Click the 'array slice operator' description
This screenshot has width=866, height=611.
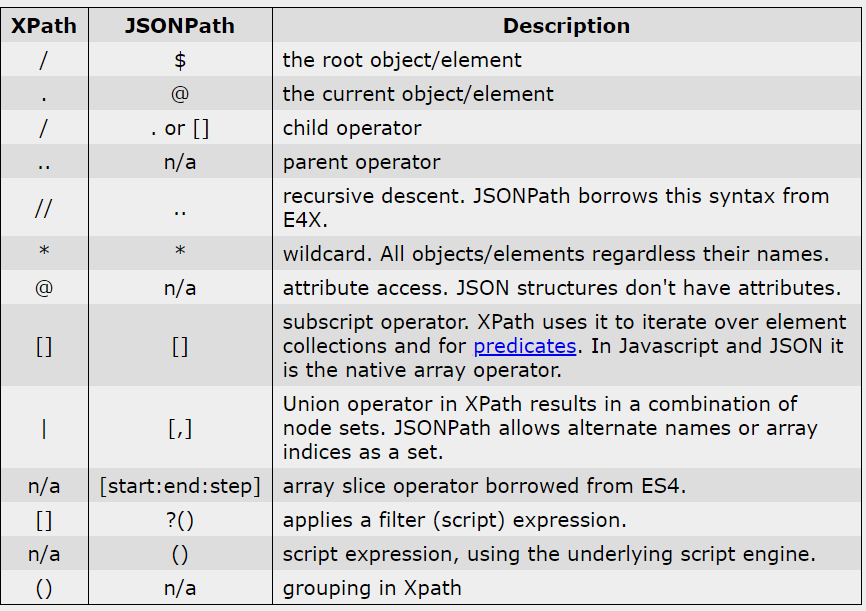484,486
